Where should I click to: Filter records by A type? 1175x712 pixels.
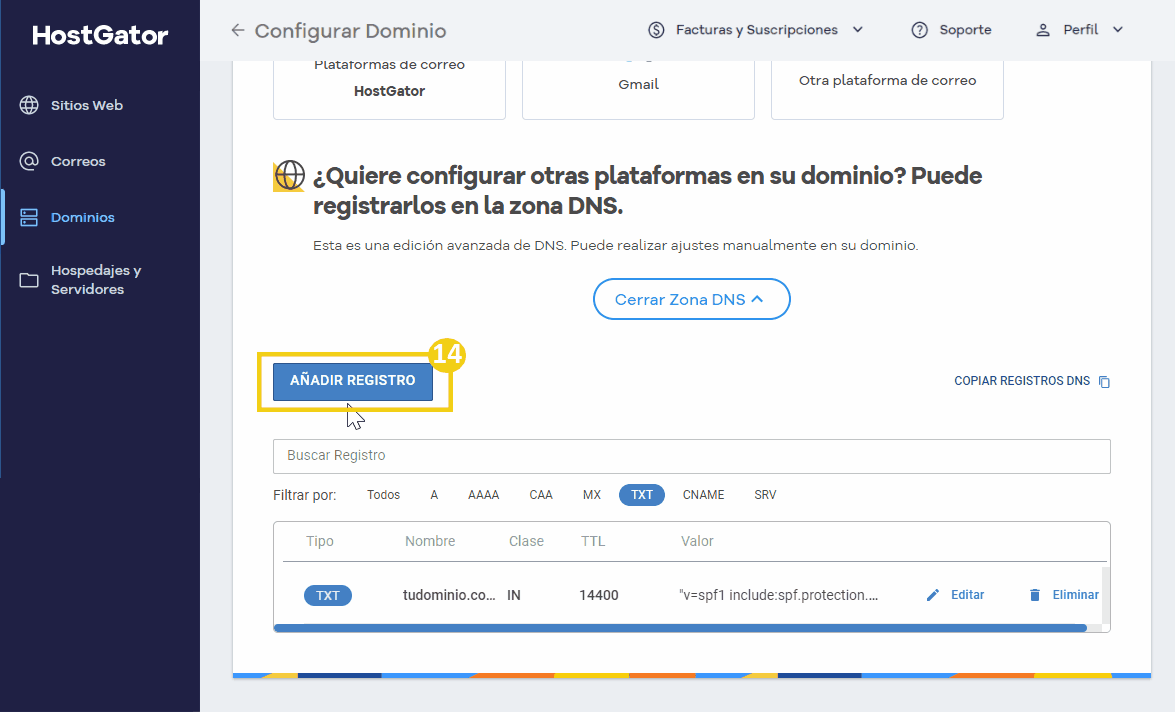click(434, 495)
